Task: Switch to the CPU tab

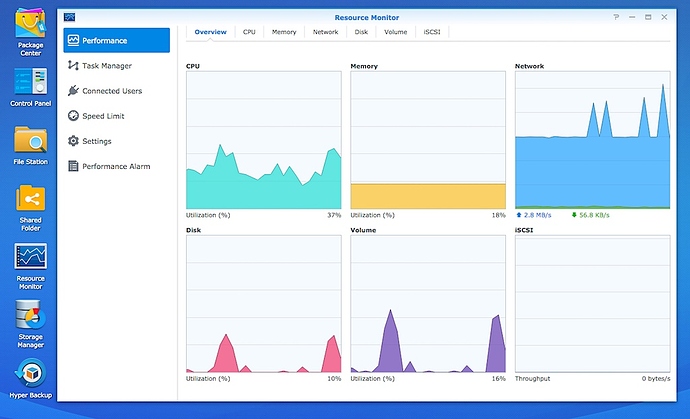Action: coord(249,32)
